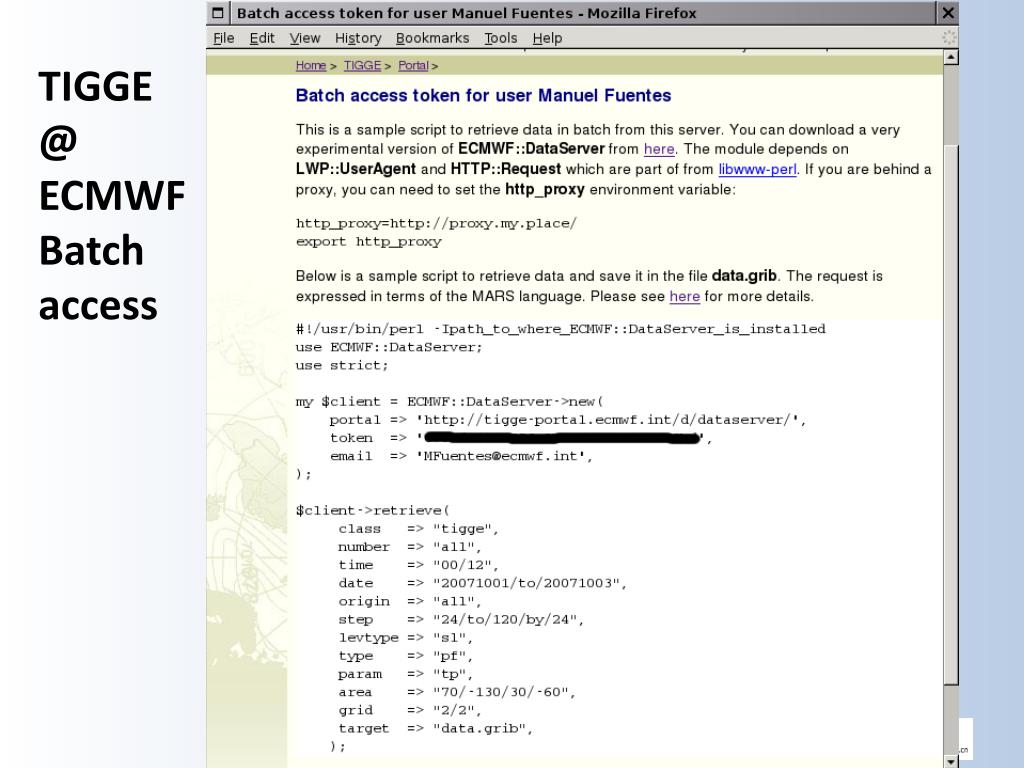Screen dimensions: 1024x768
Task: Click the area value "70/-130/30/-60"
Action: pyautogui.click(x=500, y=692)
